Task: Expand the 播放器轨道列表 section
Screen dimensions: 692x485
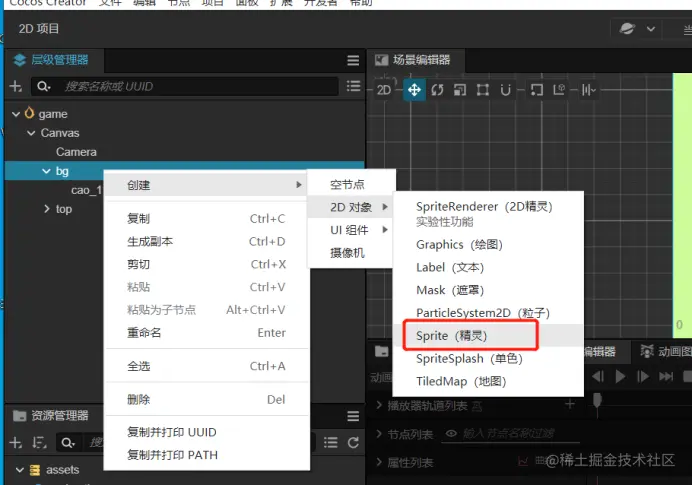Action: (x=379, y=405)
